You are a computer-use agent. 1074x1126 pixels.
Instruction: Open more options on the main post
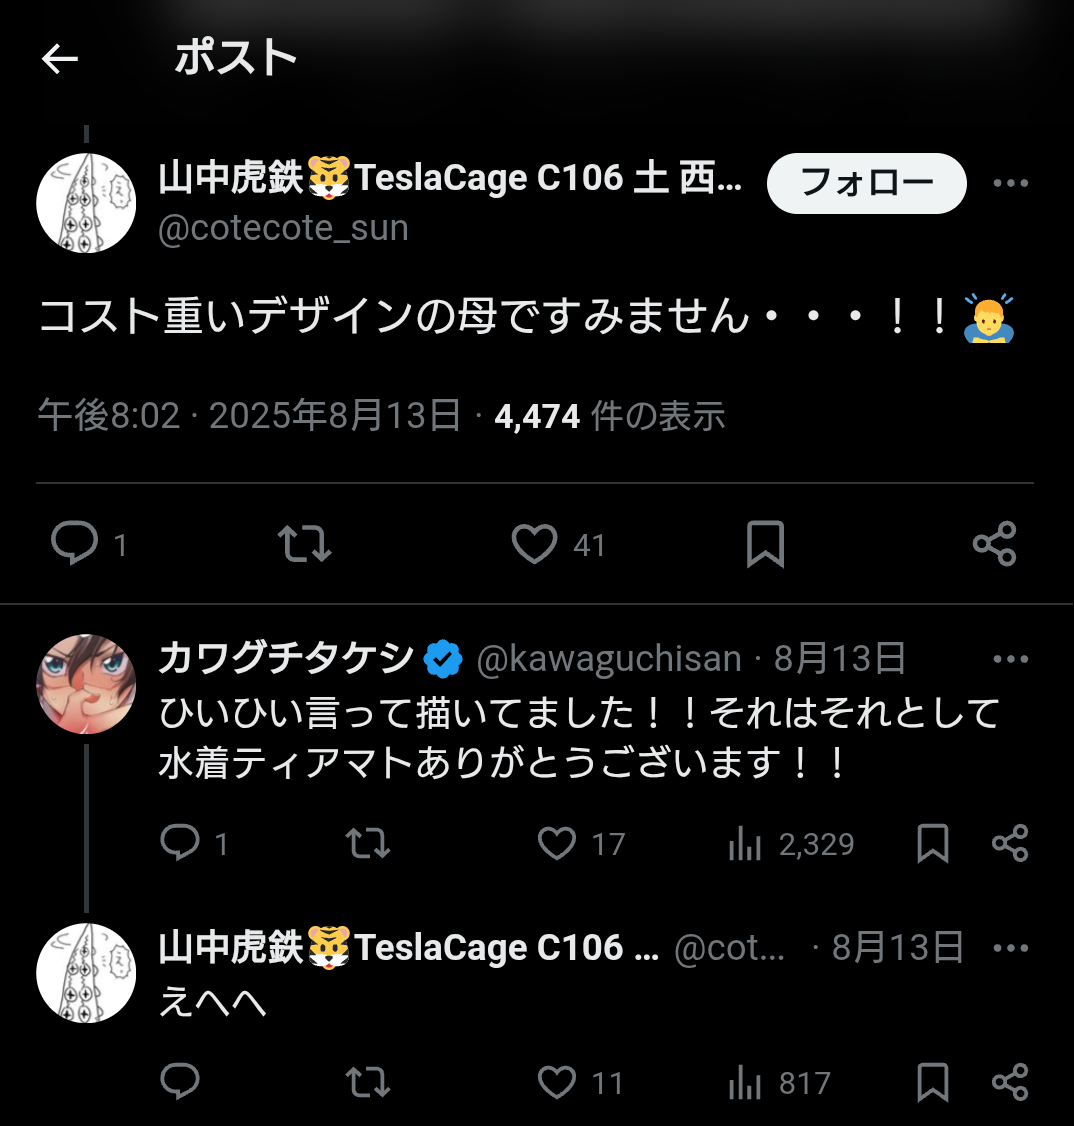tap(1010, 183)
